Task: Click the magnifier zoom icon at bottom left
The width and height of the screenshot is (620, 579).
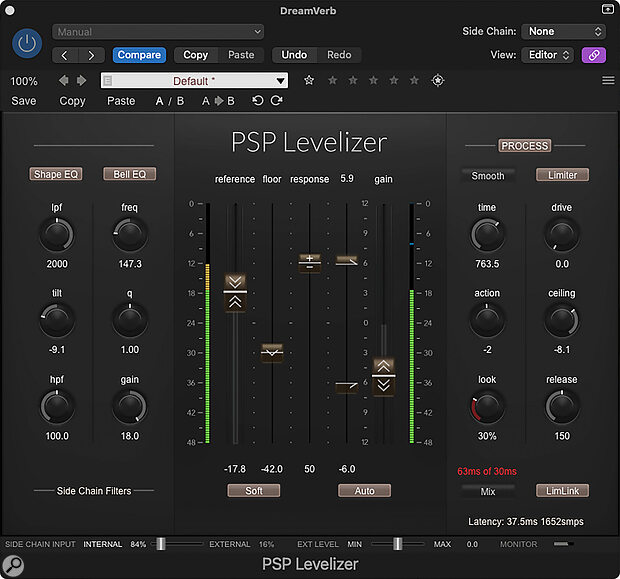Action: tap(13, 566)
